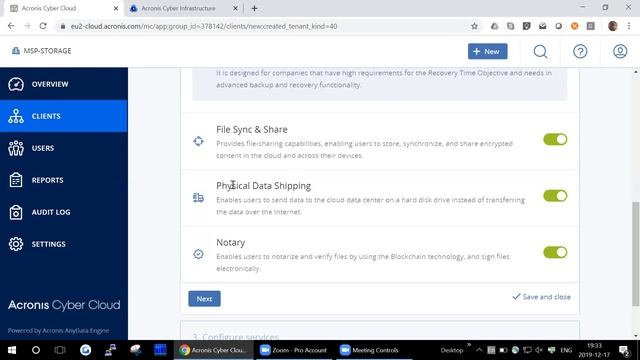The width and height of the screenshot is (640, 360).
Task: Click the Notary seal icon
Action: tap(198, 254)
